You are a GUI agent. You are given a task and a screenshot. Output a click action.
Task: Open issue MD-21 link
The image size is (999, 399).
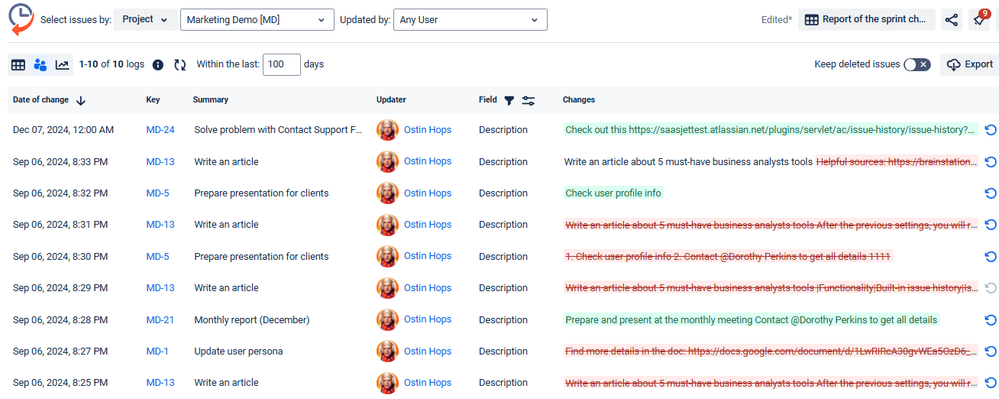160,319
